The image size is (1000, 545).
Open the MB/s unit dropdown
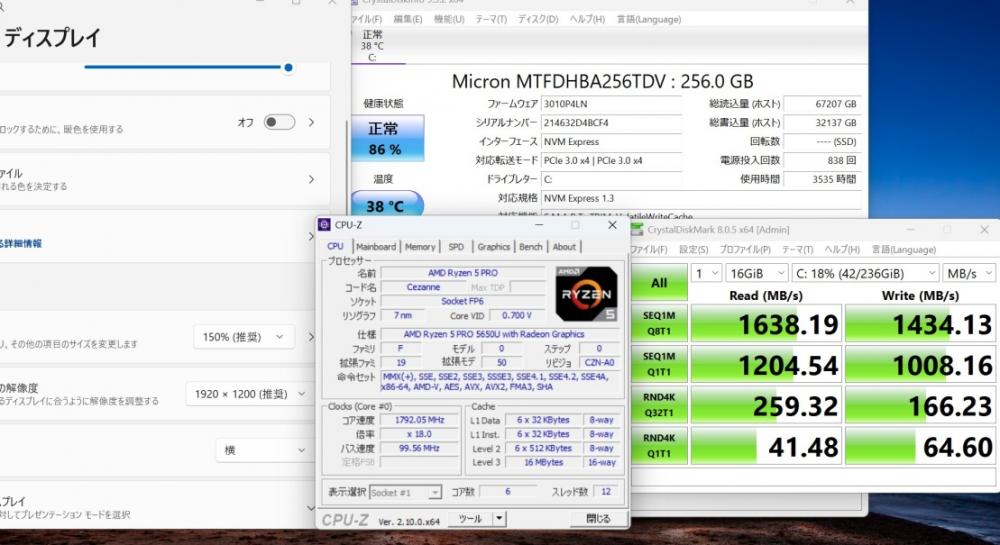click(x=969, y=273)
